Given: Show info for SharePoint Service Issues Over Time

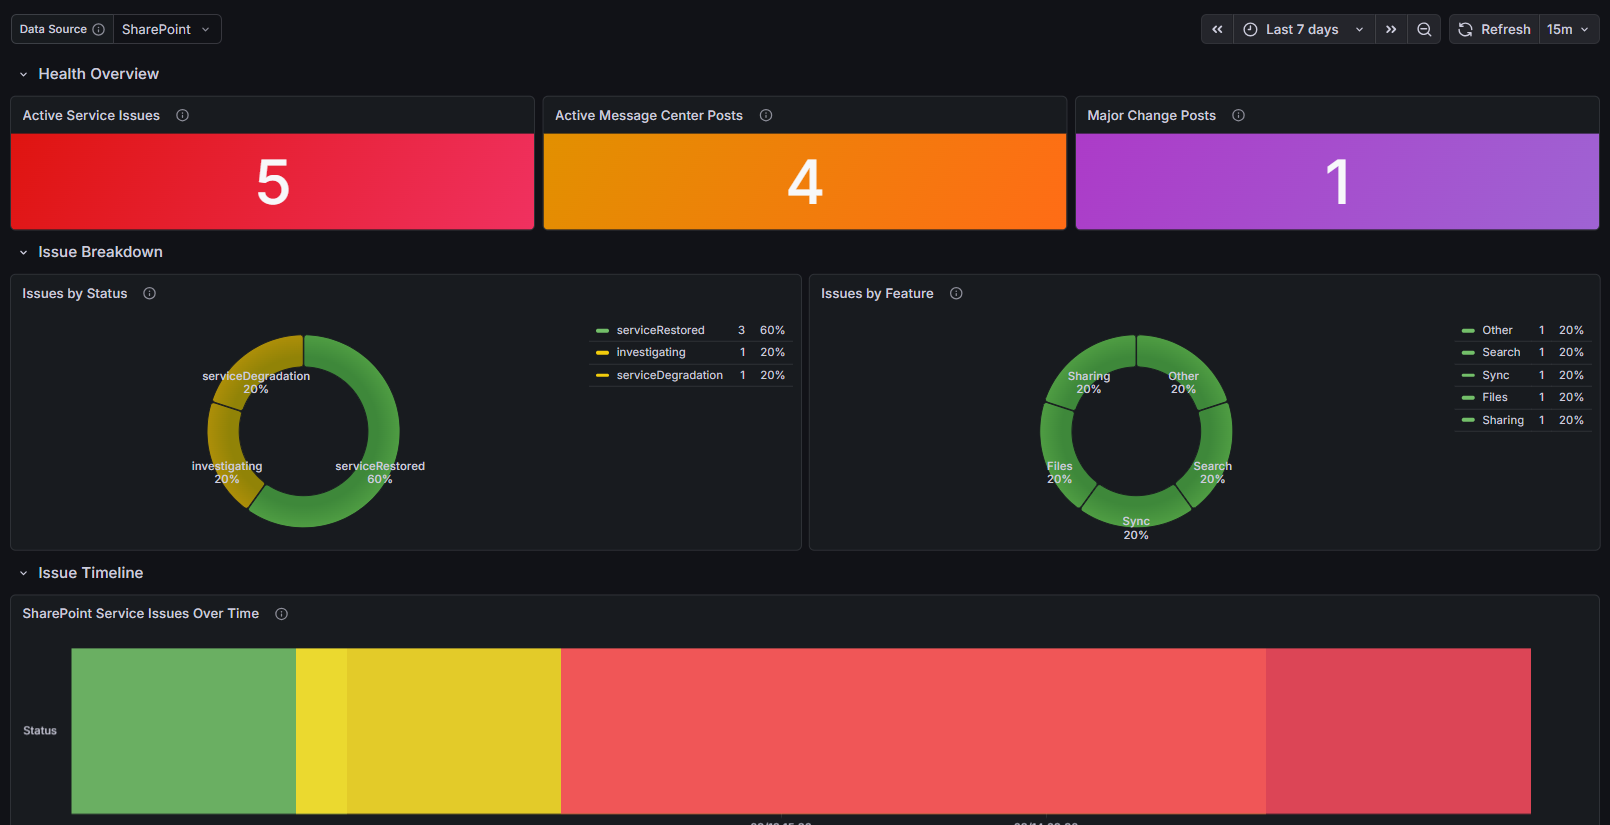Looking at the screenshot, I should point(281,614).
